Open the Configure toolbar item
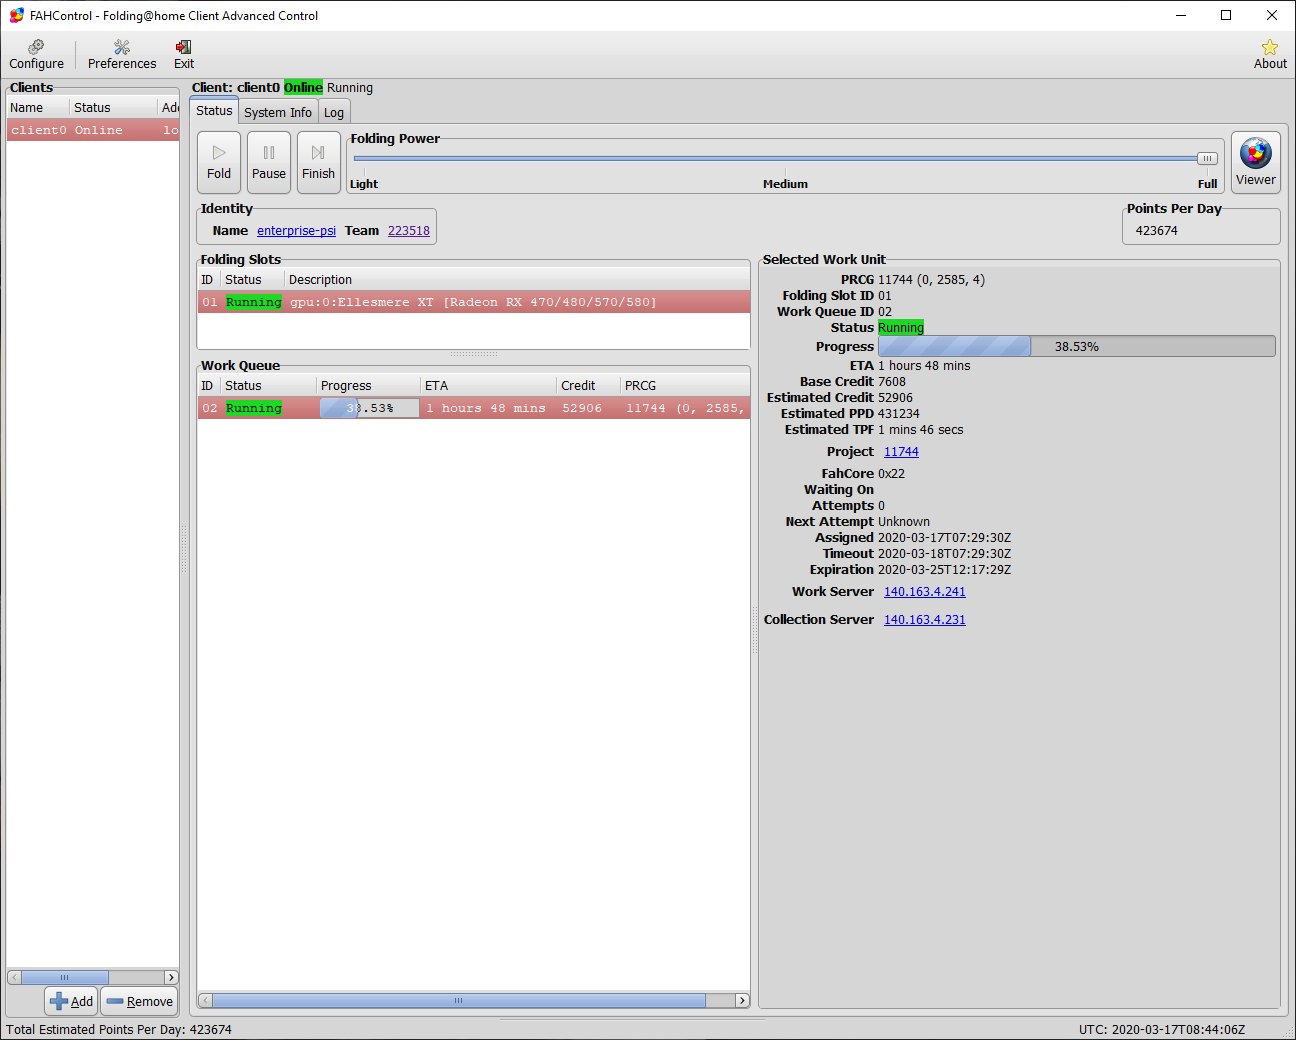This screenshot has width=1296, height=1040. [37, 55]
